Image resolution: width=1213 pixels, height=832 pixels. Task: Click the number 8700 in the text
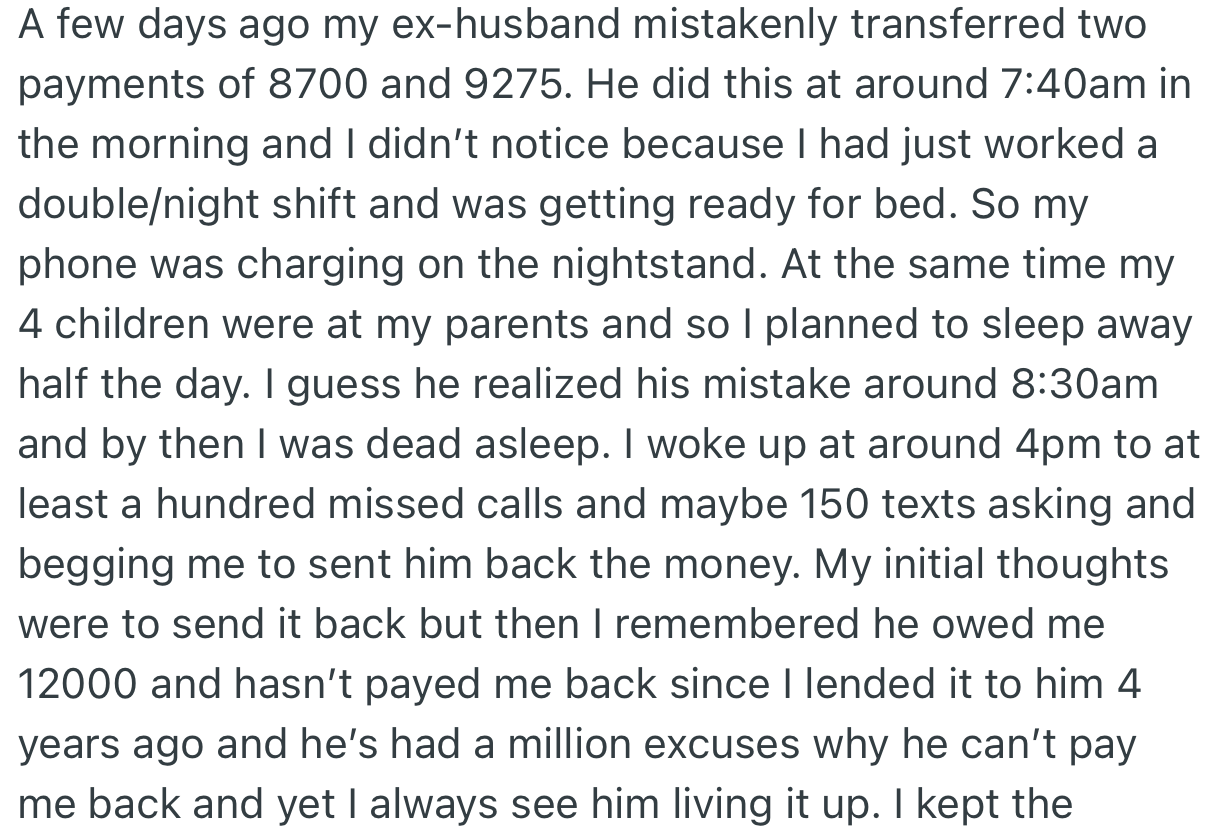coord(319,86)
